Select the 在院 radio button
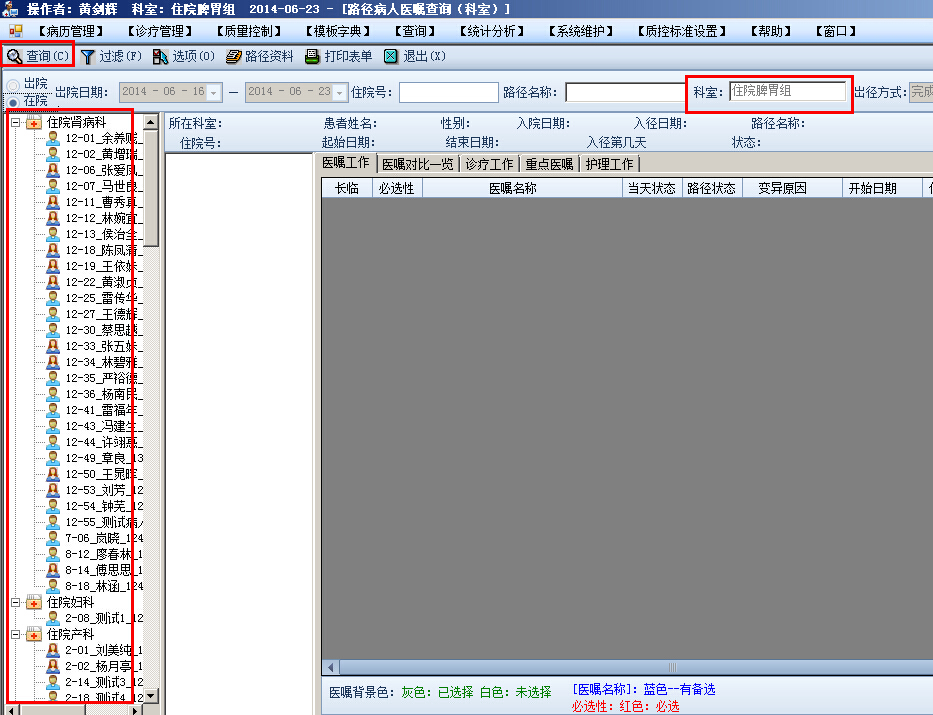Viewport: 933px width, 715px height. coord(12,102)
